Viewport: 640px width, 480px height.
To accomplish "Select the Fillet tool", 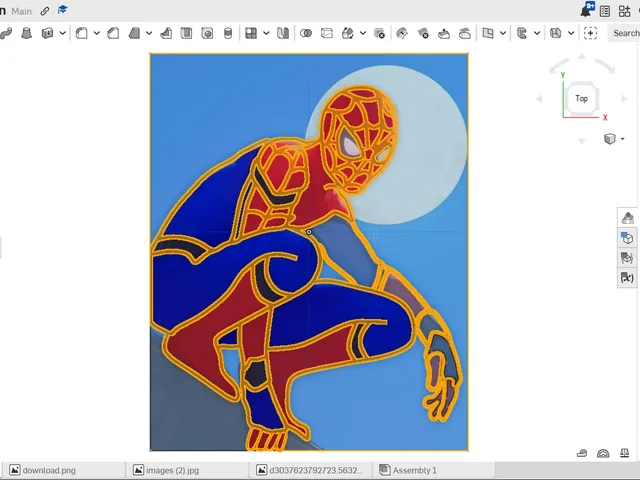I will pyautogui.click(x=82, y=33).
